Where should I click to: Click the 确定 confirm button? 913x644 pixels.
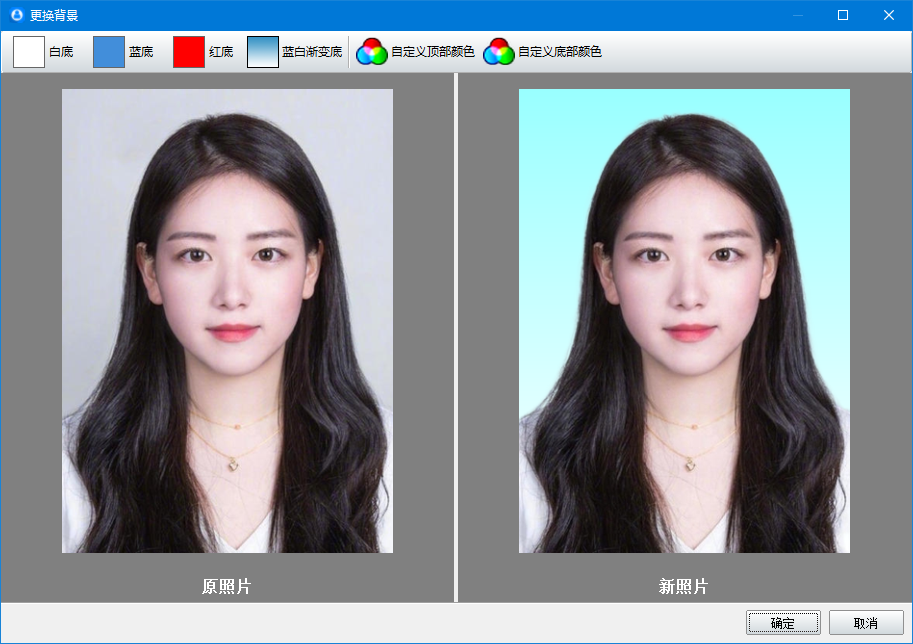(x=783, y=622)
